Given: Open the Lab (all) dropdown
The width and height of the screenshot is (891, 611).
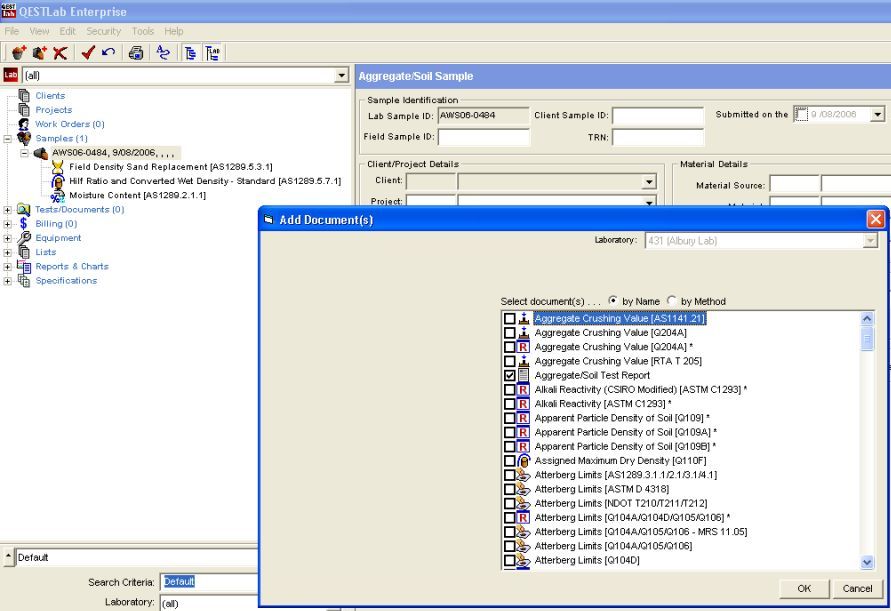Looking at the screenshot, I should (342, 75).
